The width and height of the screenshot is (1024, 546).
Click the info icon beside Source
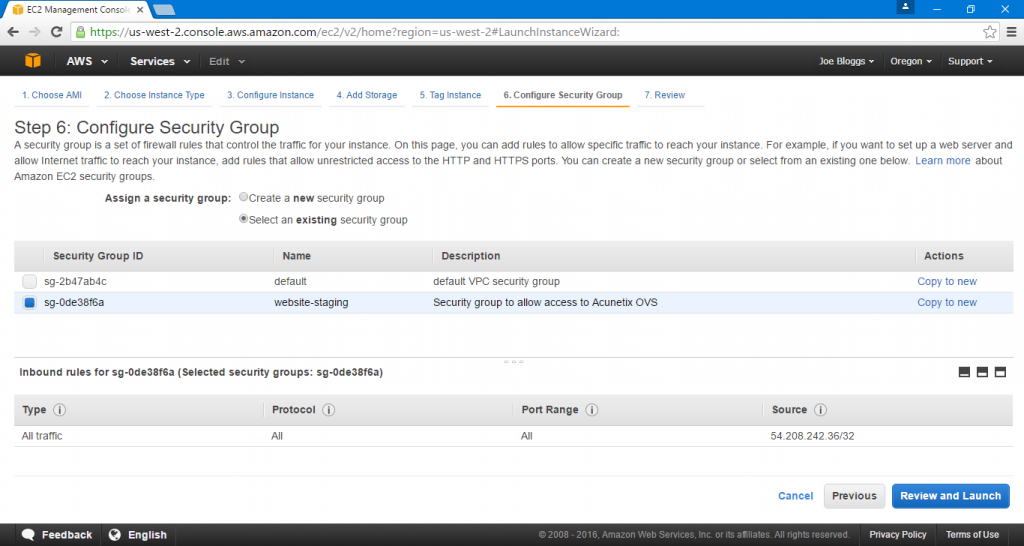[x=820, y=410]
